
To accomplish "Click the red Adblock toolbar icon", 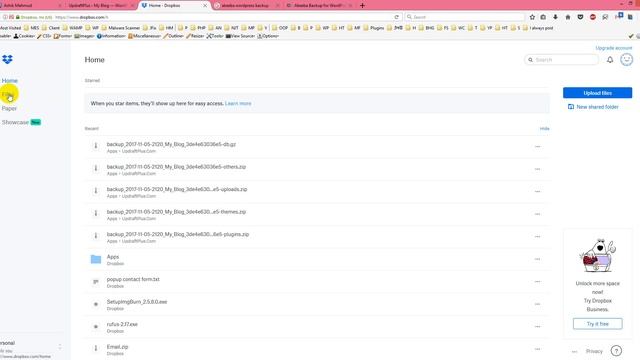I will (x=593, y=17).
